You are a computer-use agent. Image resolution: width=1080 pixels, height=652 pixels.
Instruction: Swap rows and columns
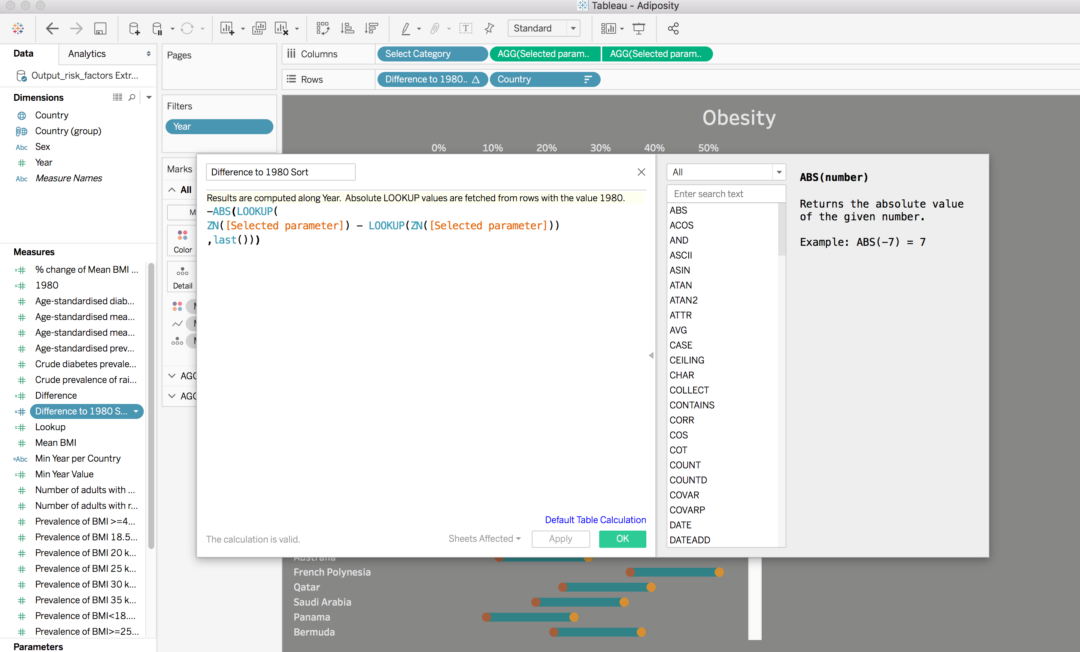[x=322, y=28]
